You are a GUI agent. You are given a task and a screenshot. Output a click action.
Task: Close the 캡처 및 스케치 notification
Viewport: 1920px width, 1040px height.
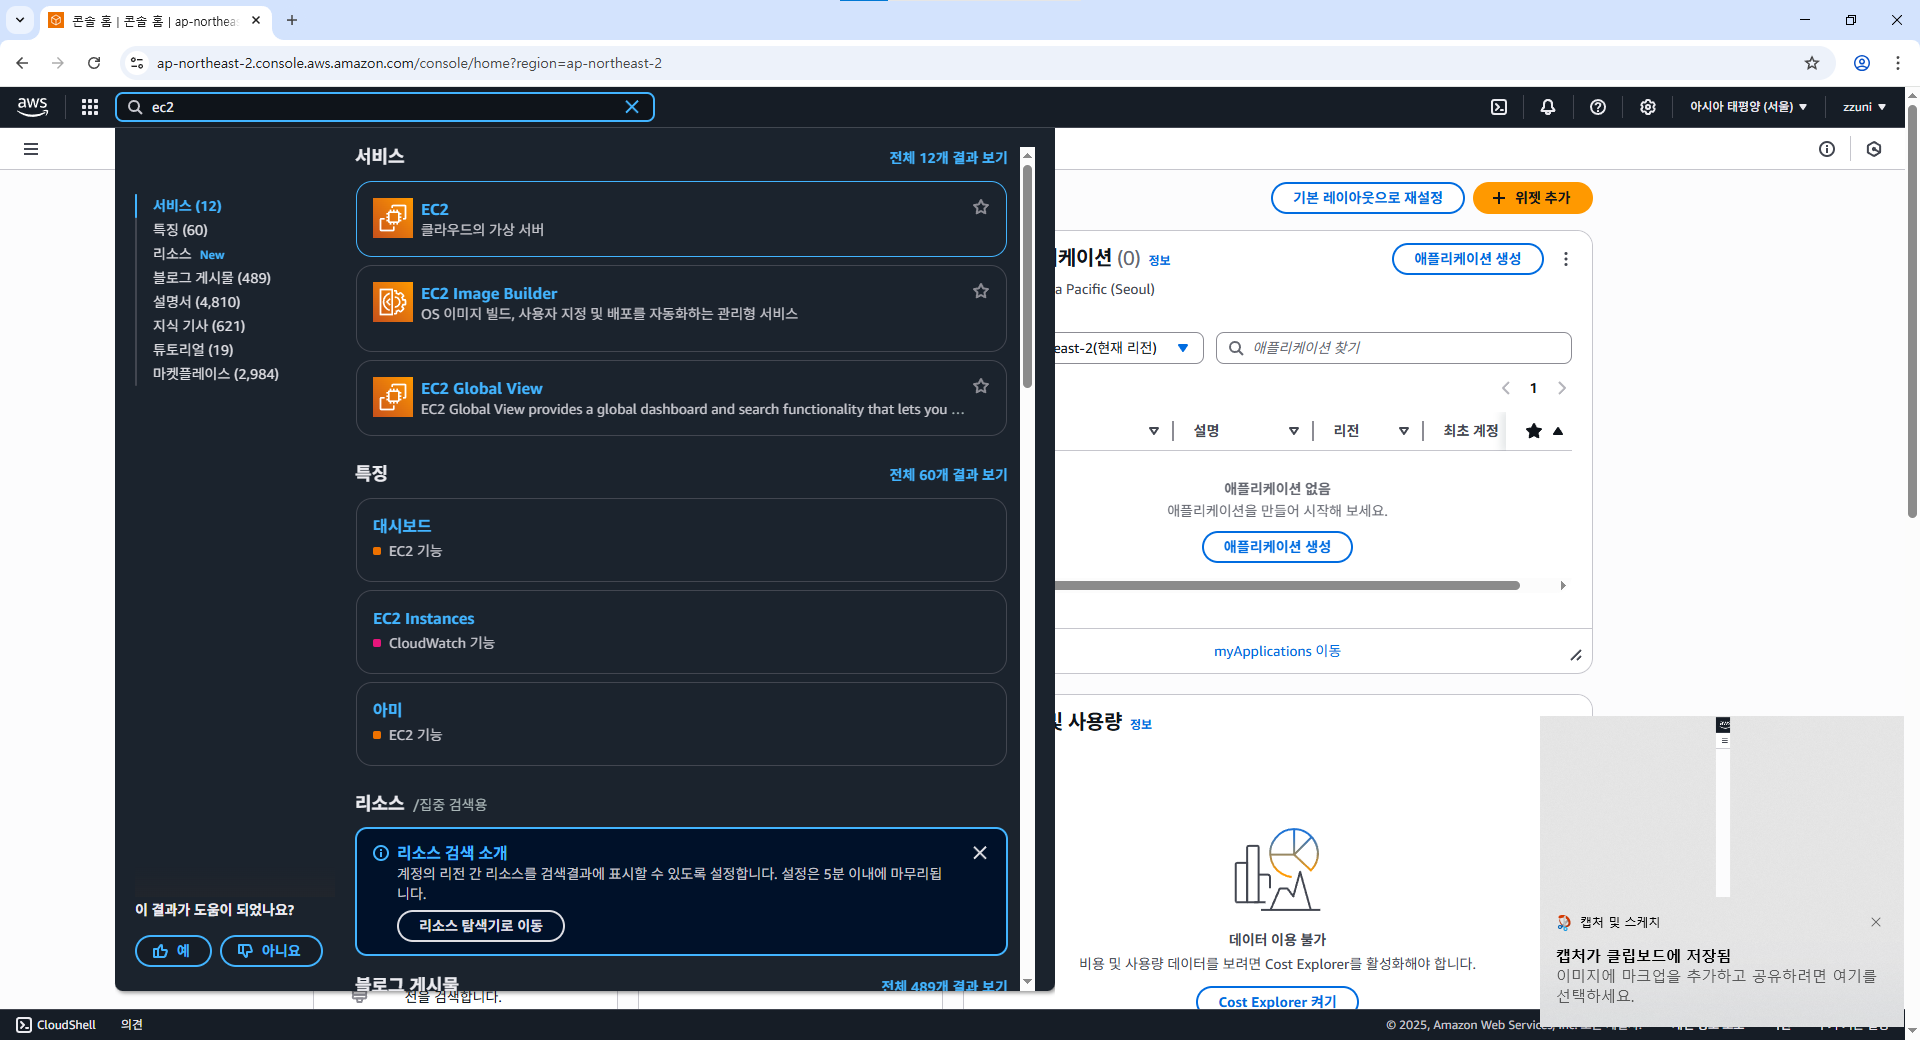click(1876, 922)
